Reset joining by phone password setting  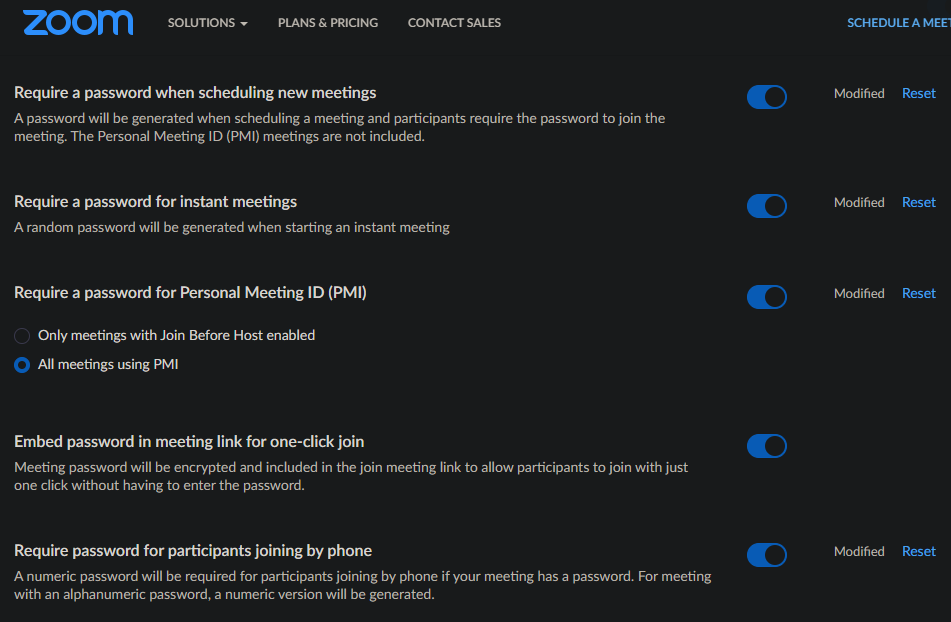pyautogui.click(x=919, y=552)
